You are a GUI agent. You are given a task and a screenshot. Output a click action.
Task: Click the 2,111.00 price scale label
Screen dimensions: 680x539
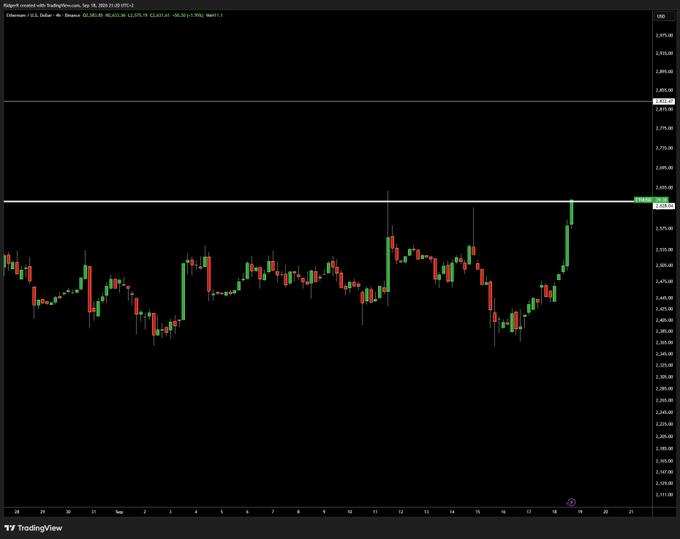click(x=664, y=495)
